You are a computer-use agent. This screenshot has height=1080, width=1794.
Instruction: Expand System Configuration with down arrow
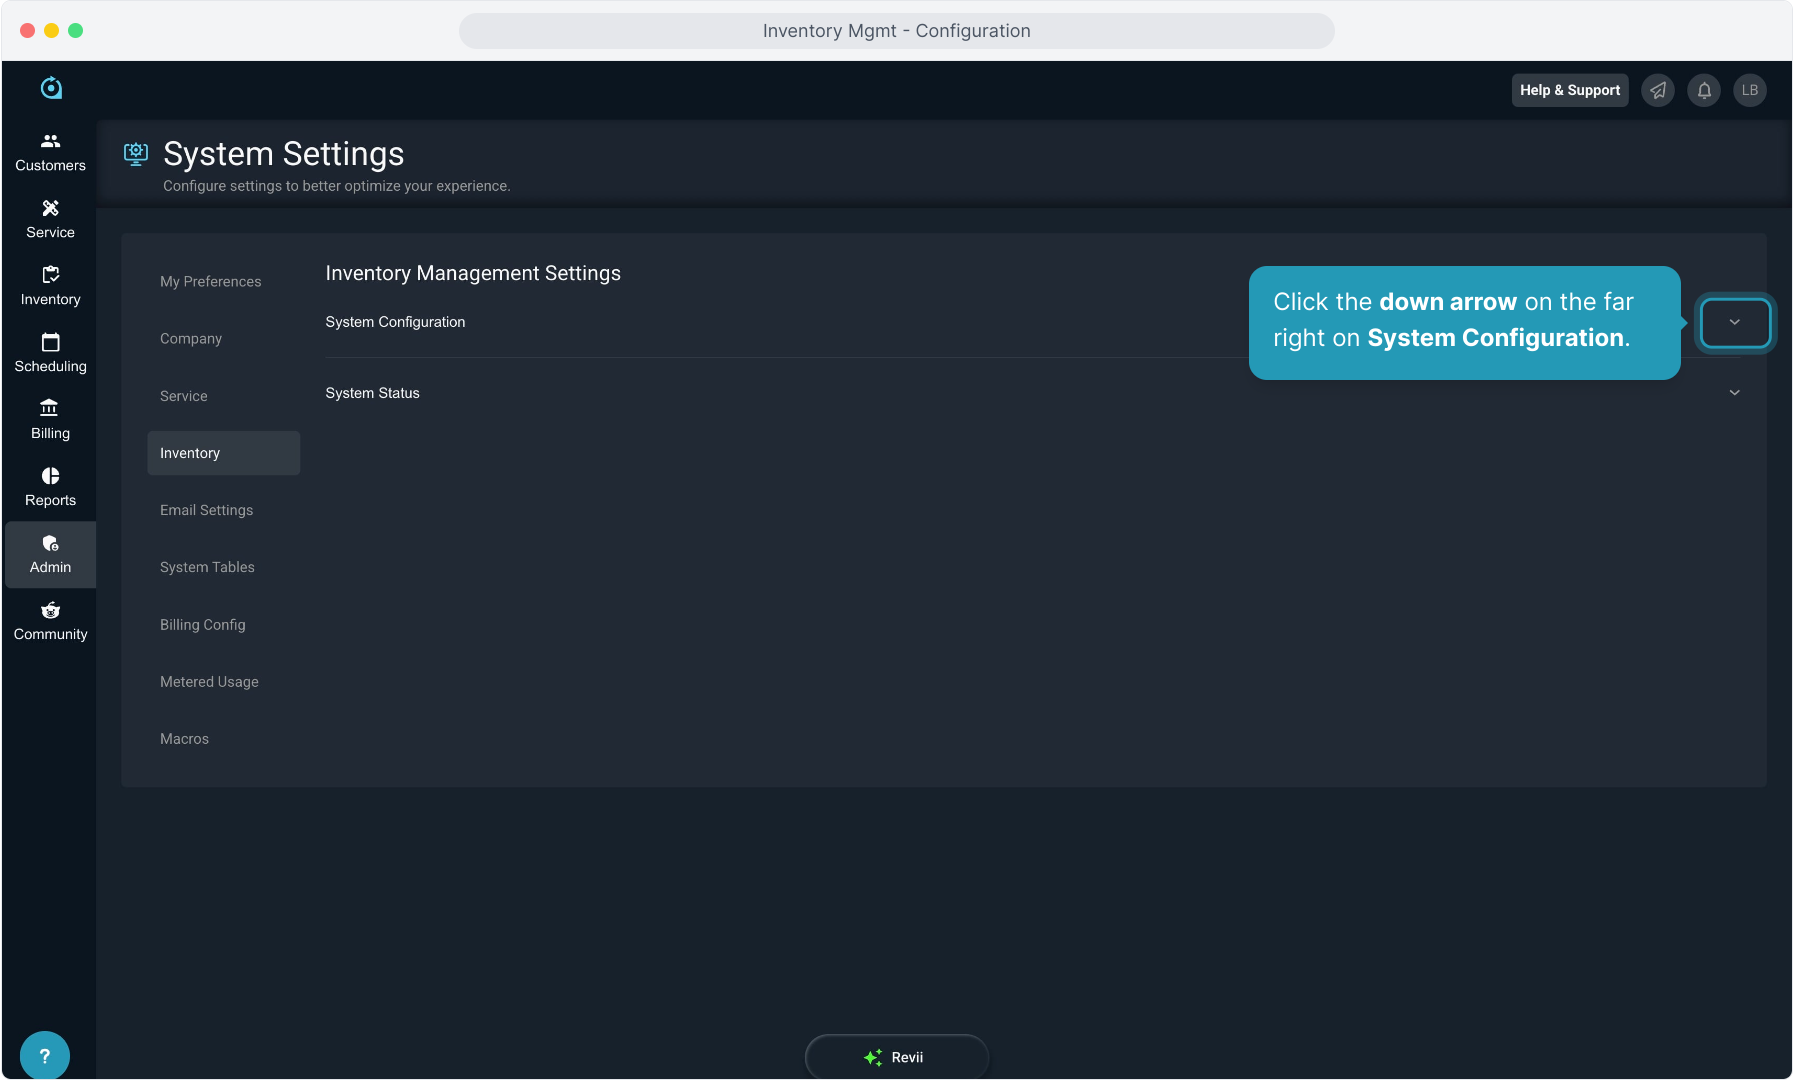(1735, 322)
